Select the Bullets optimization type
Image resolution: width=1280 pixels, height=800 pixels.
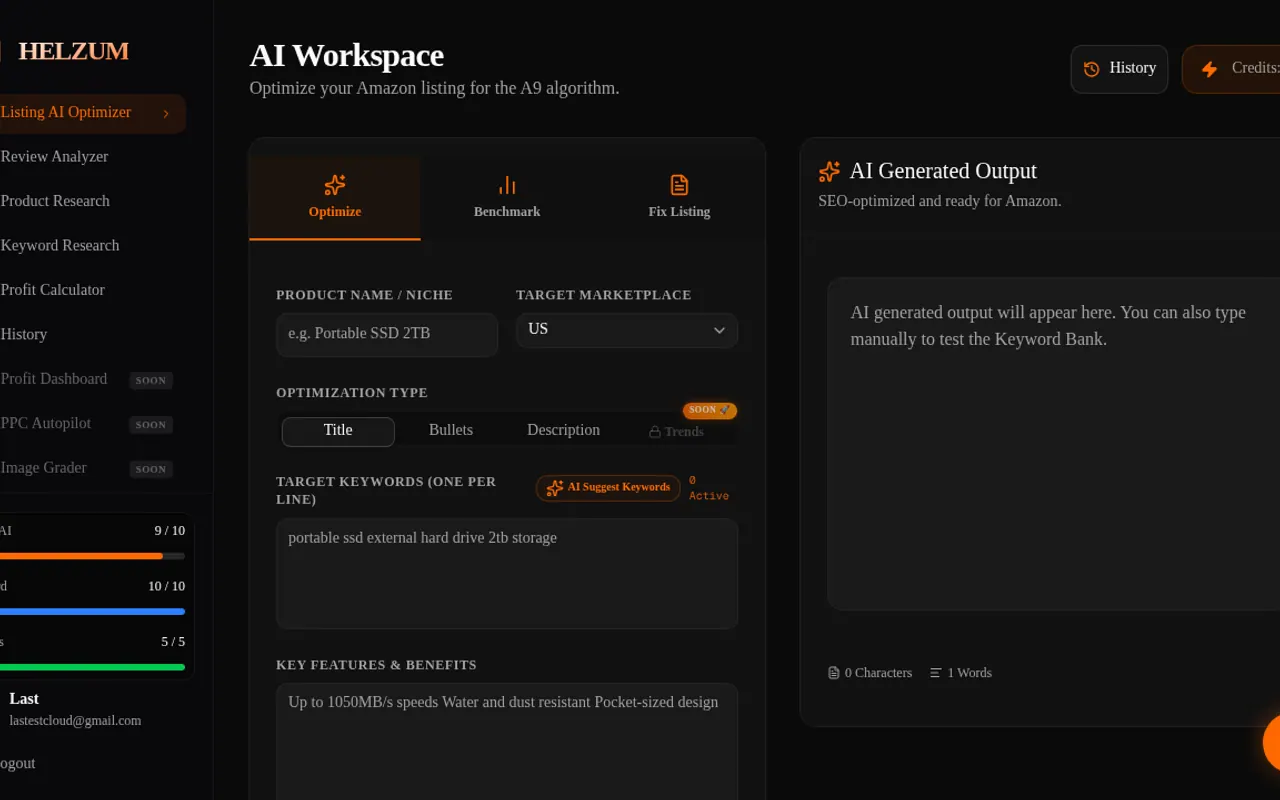point(451,431)
